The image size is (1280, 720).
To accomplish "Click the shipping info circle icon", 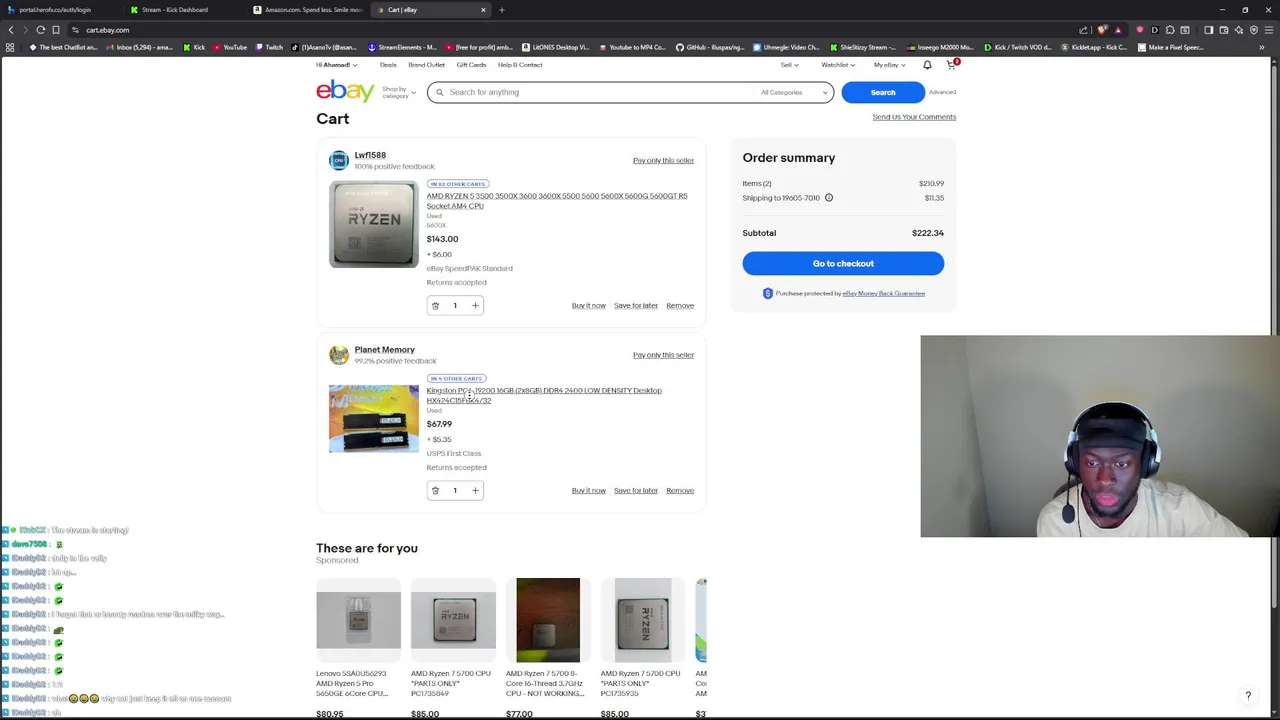I will coord(828,198).
